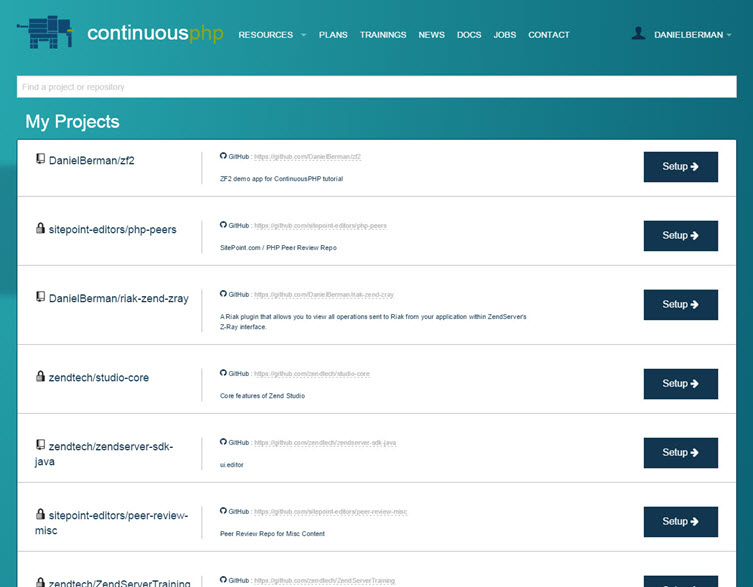Click the lock icon beside zendtech/studio-core

[41, 377]
